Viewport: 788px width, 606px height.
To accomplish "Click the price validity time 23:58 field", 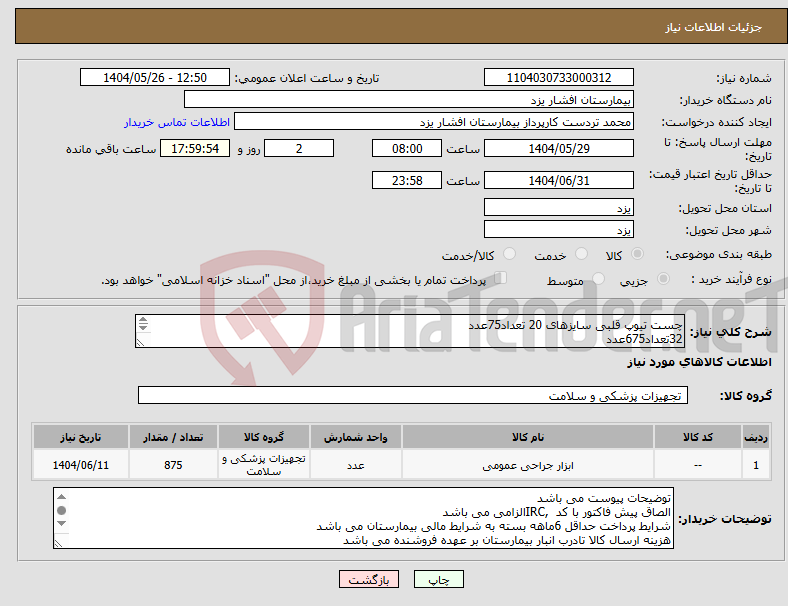I will [x=407, y=180].
